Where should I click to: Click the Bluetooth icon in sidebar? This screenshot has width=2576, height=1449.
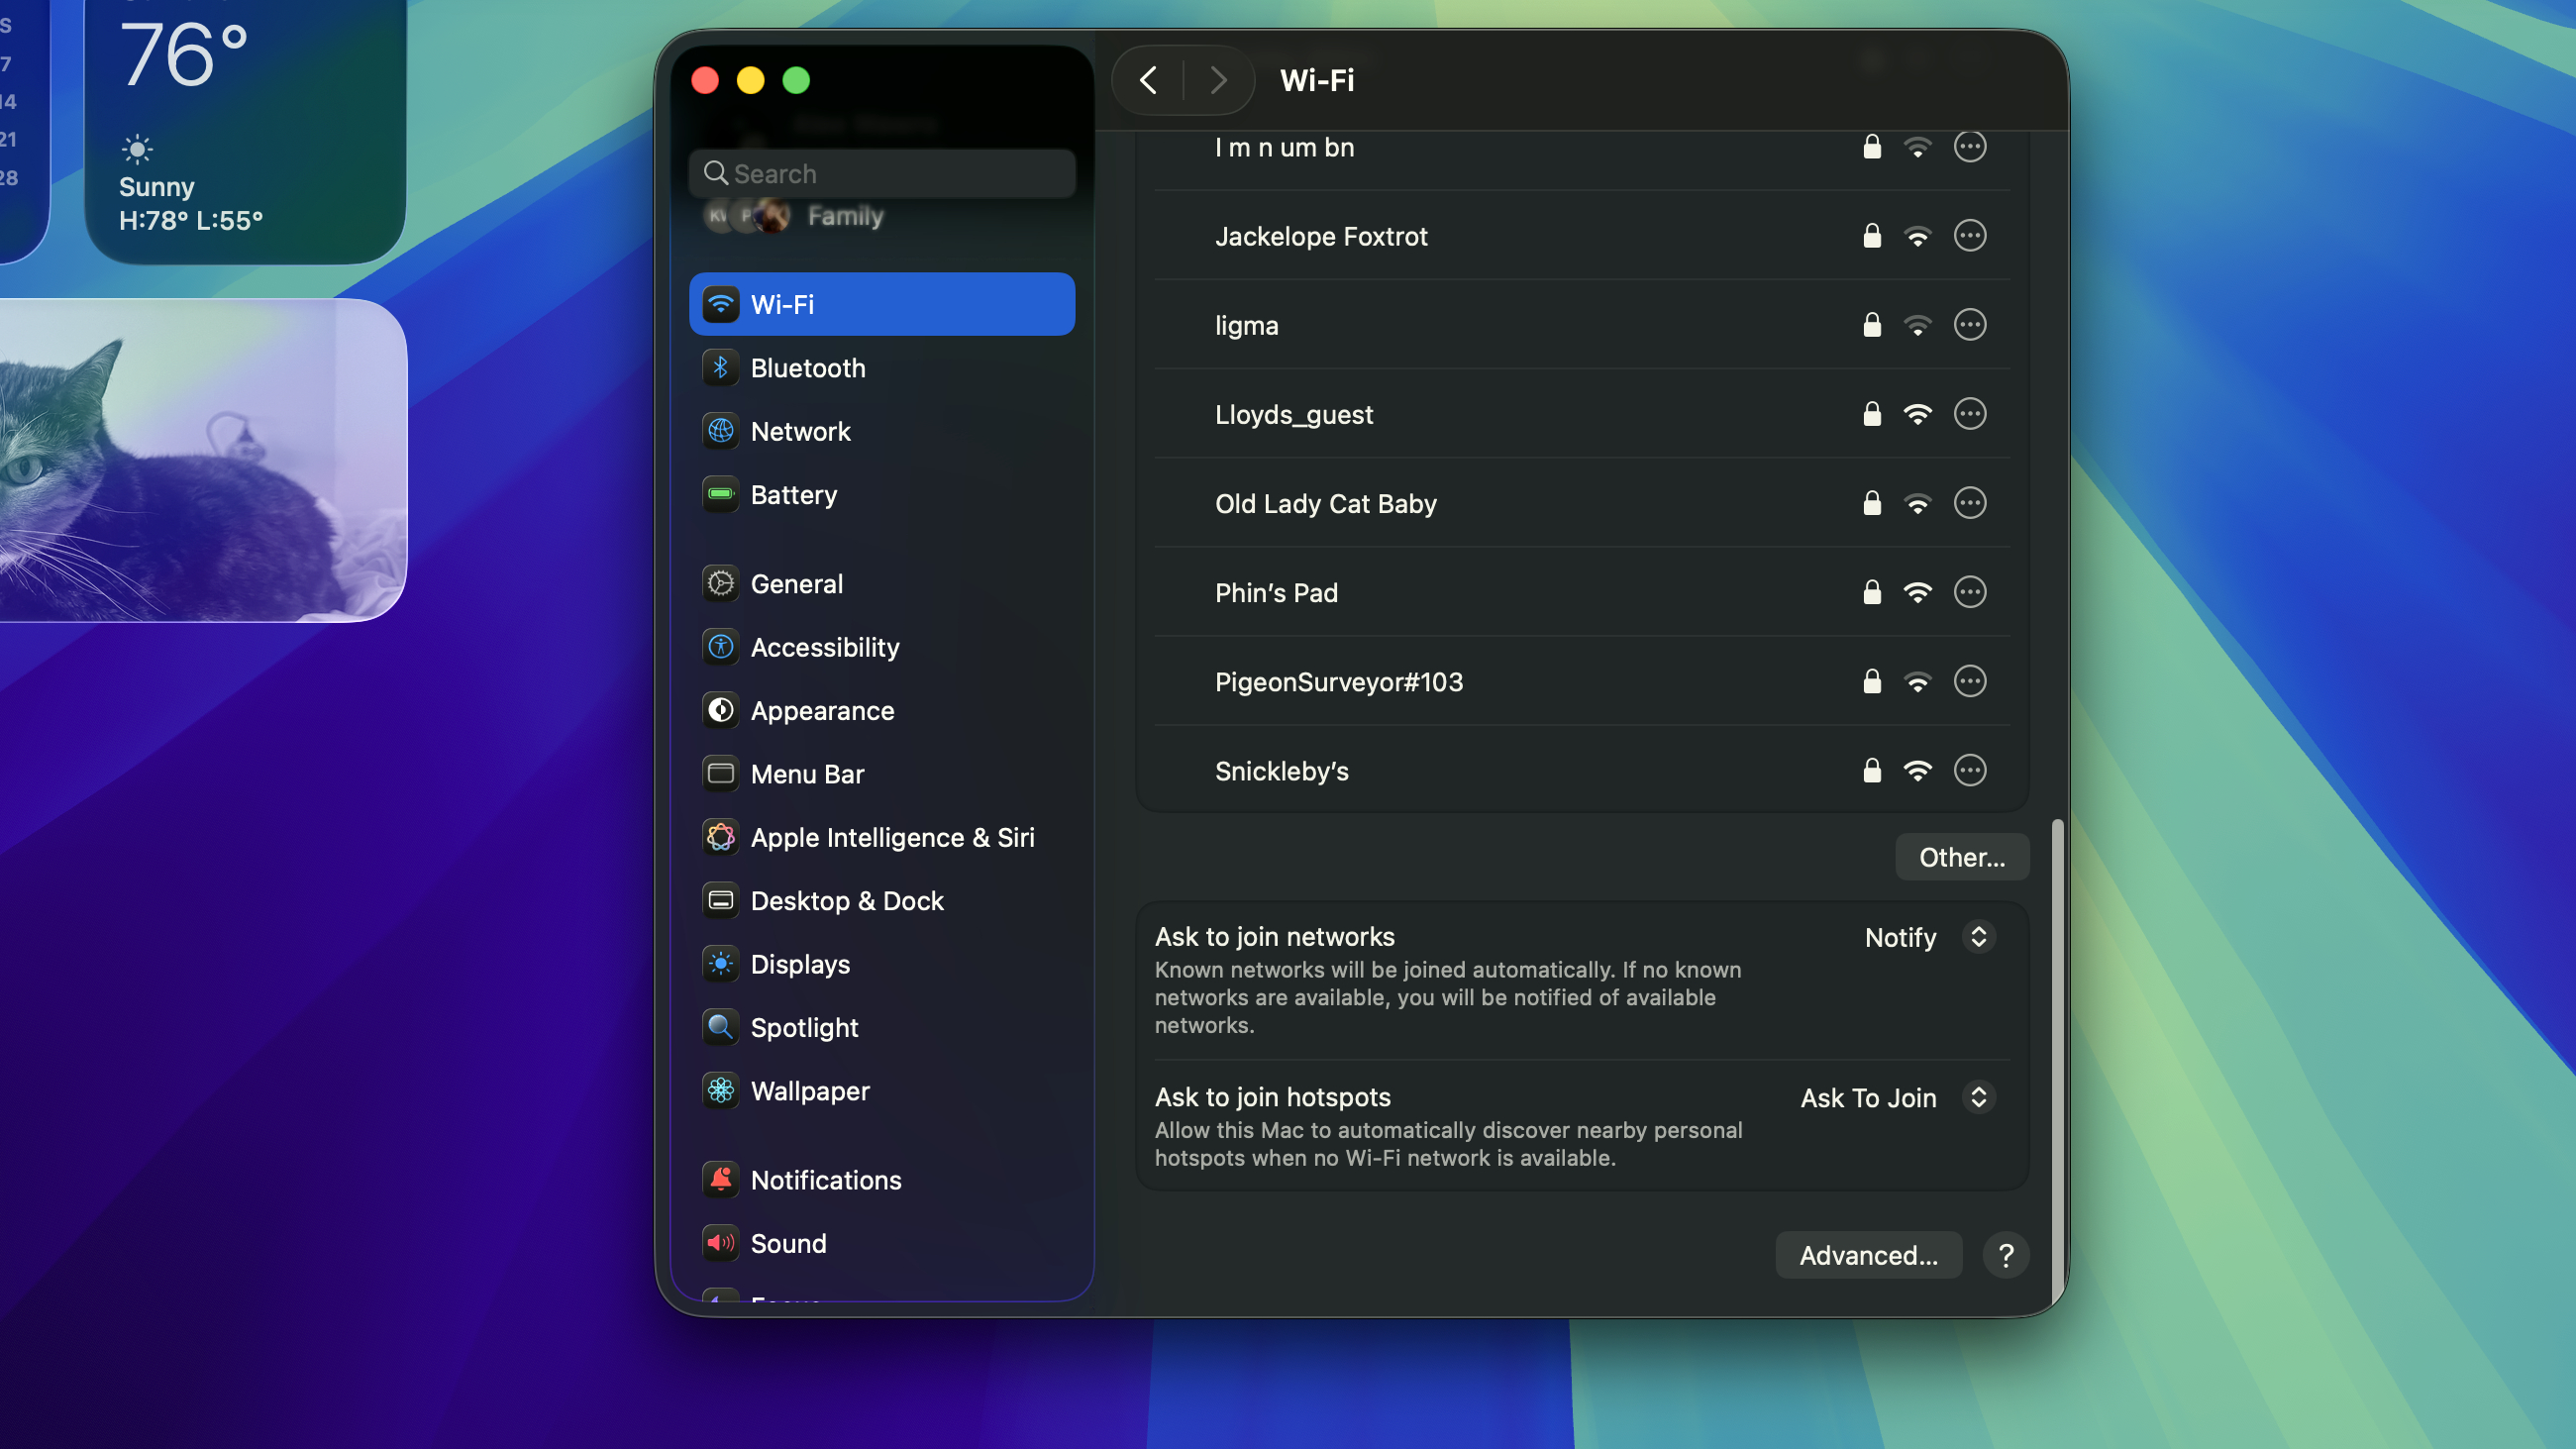pos(720,368)
